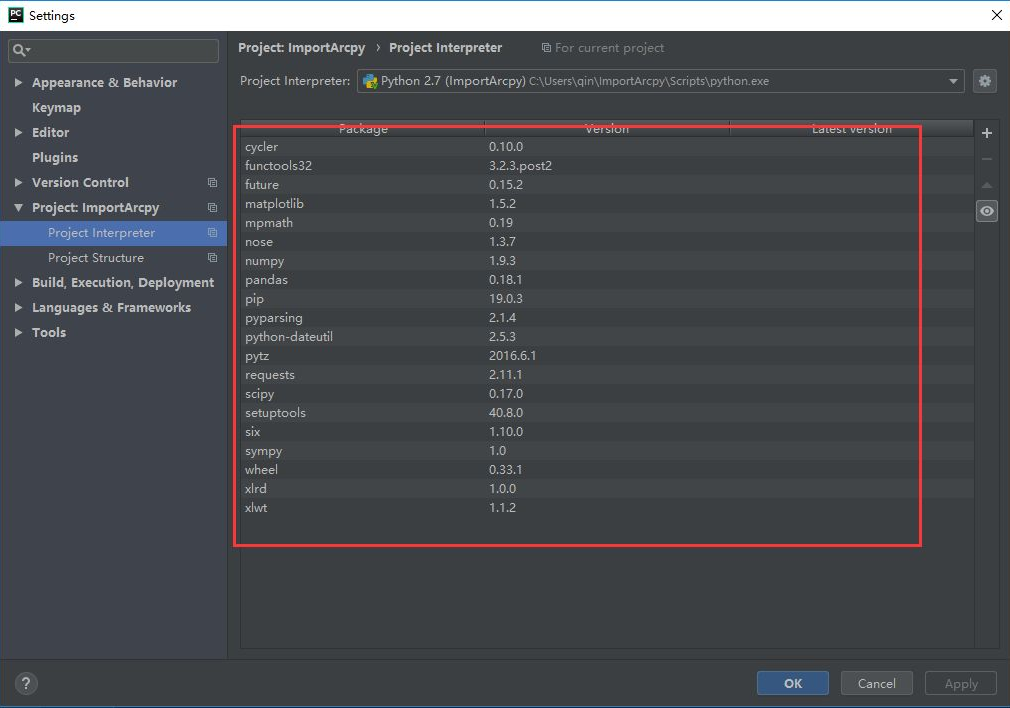Click the uninstall package minus icon
1010x708 pixels.
(x=986, y=158)
